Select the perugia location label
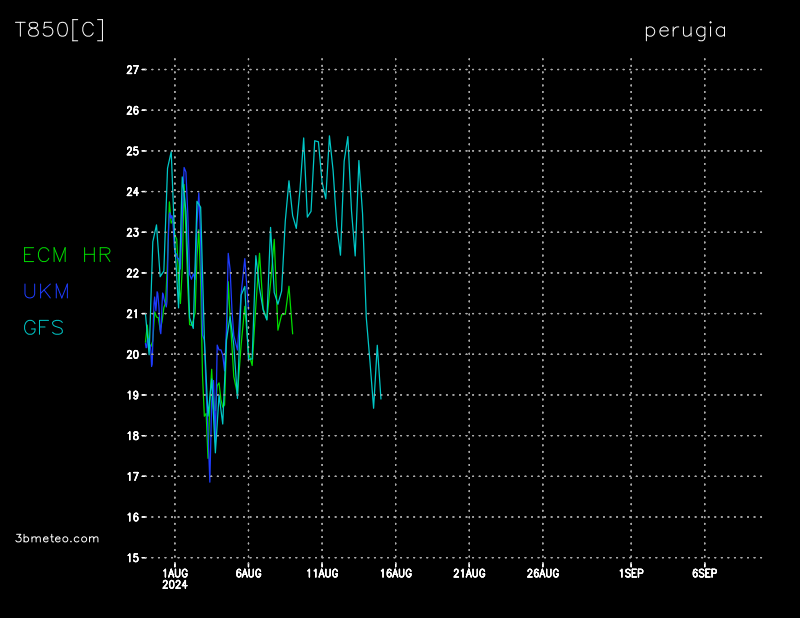Image resolution: width=800 pixels, height=618 pixels. click(685, 31)
